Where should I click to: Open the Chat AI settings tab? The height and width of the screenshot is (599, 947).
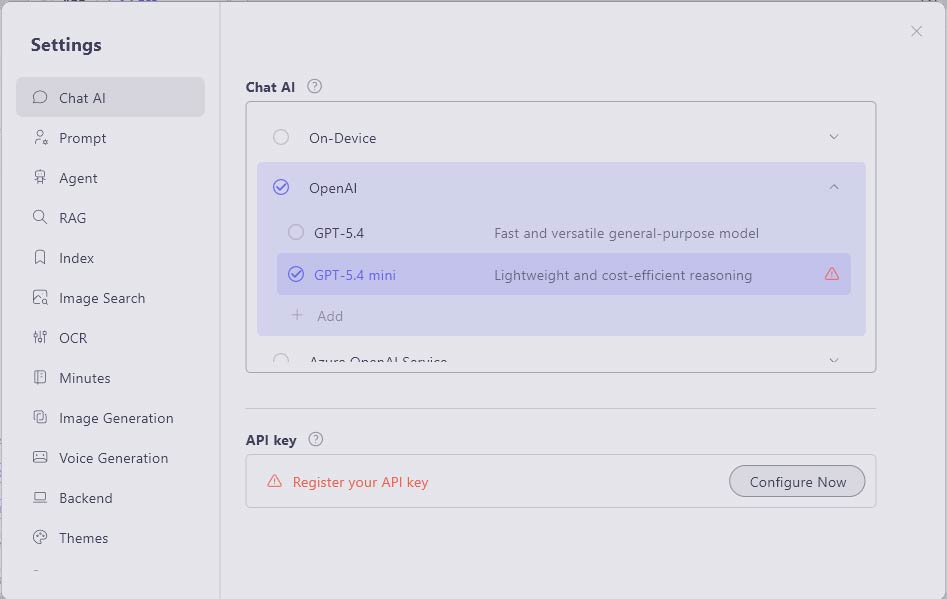tap(111, 97)
